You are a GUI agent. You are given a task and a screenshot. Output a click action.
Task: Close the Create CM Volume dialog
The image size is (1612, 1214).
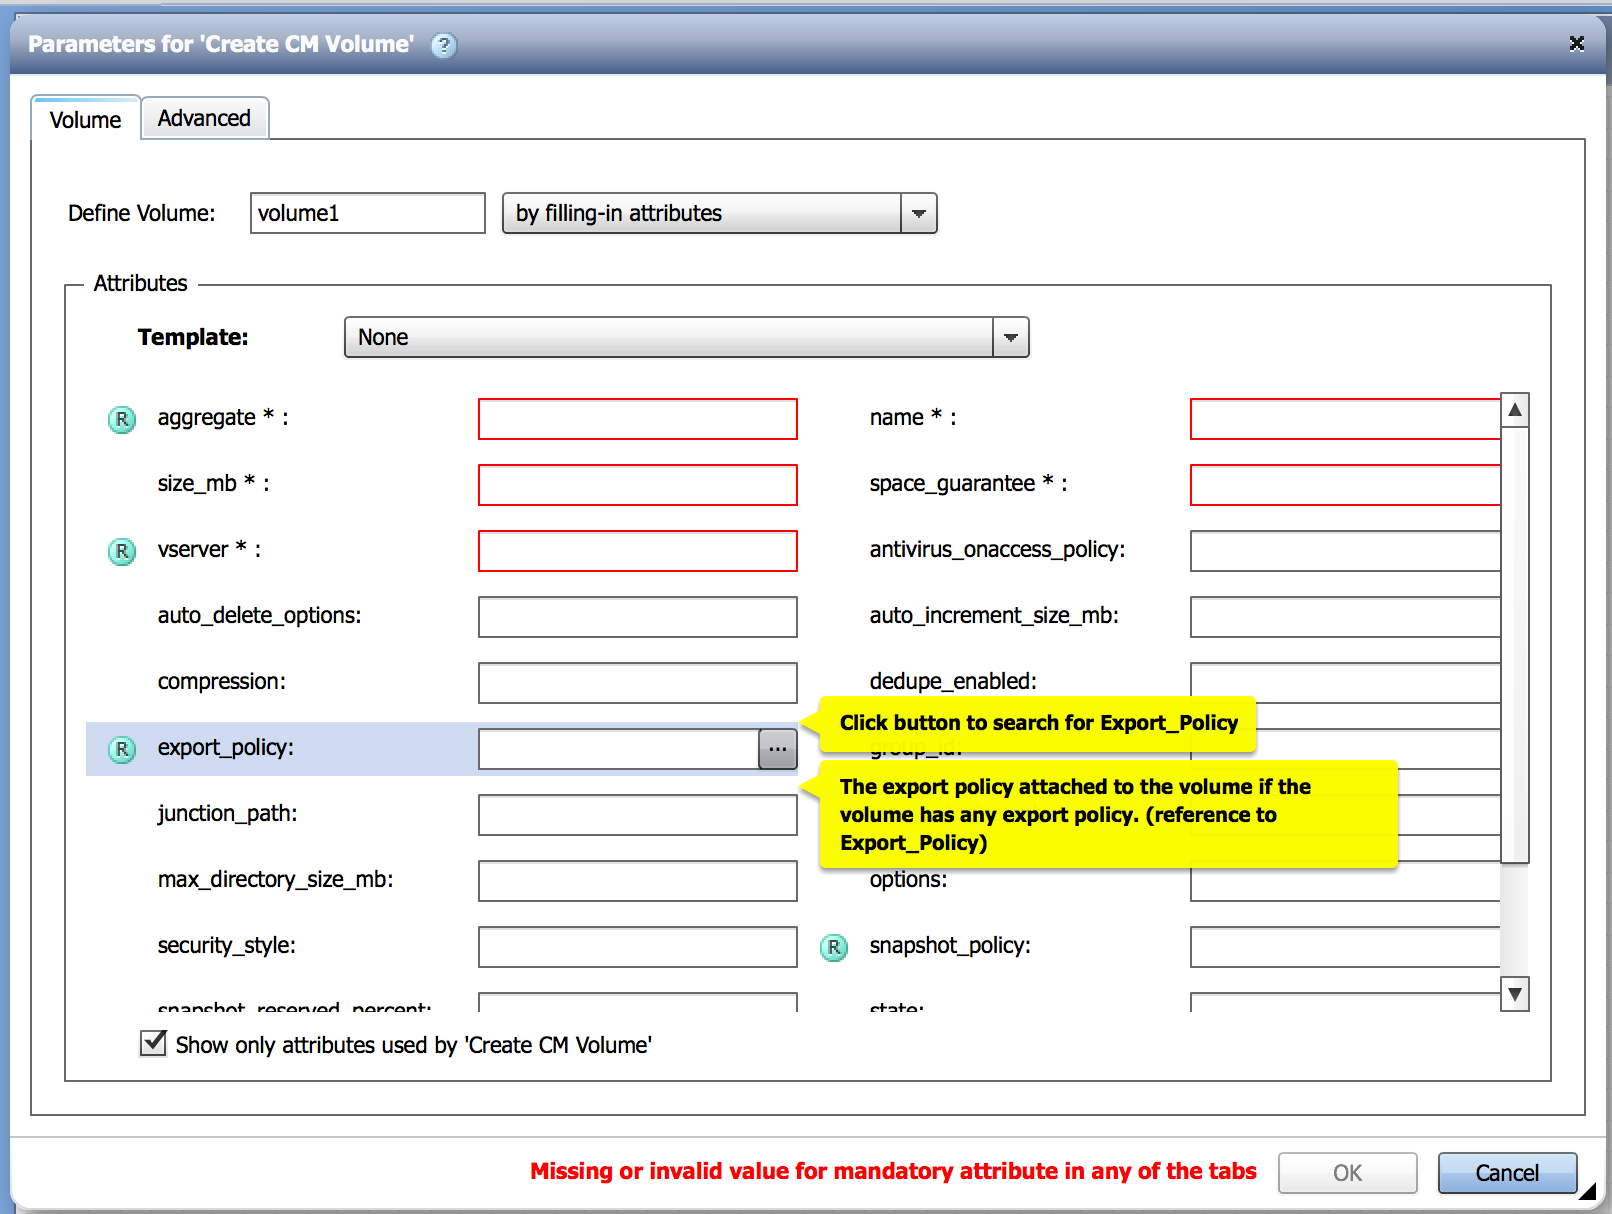pyautogui.click(x=1576, y=43)
